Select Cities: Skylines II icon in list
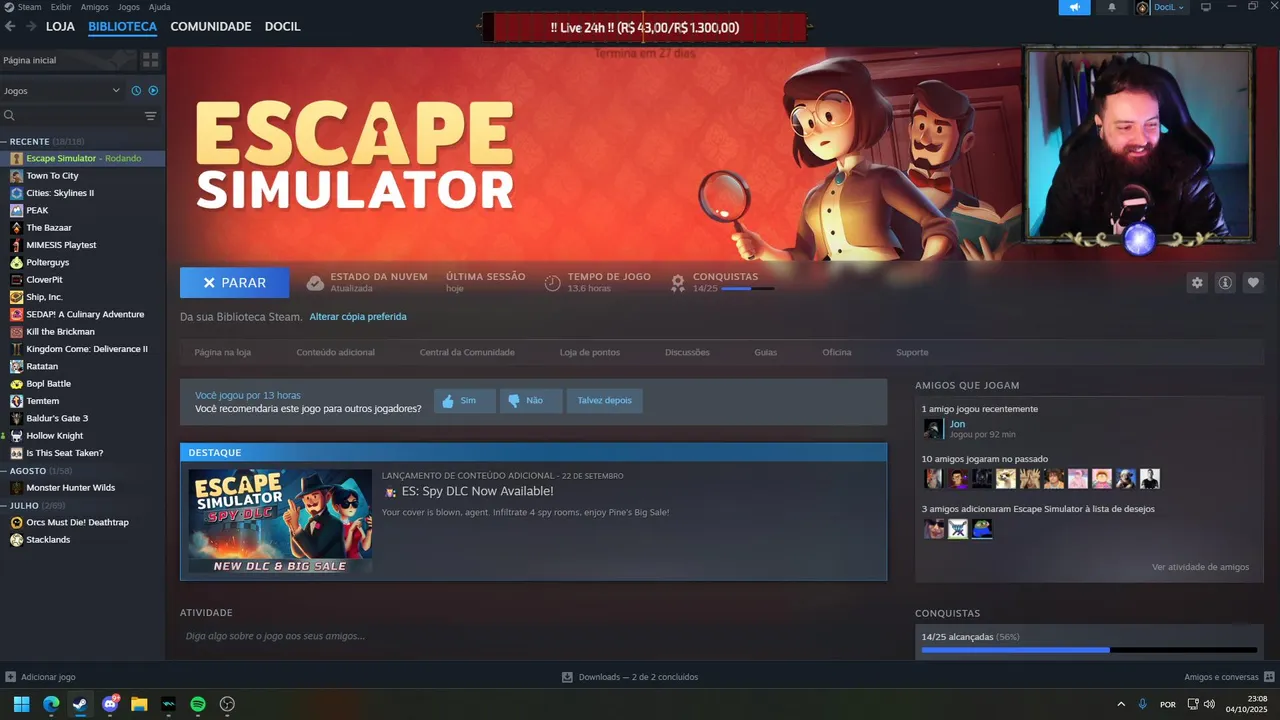1280x720 pixels. [x=17, y=193]
